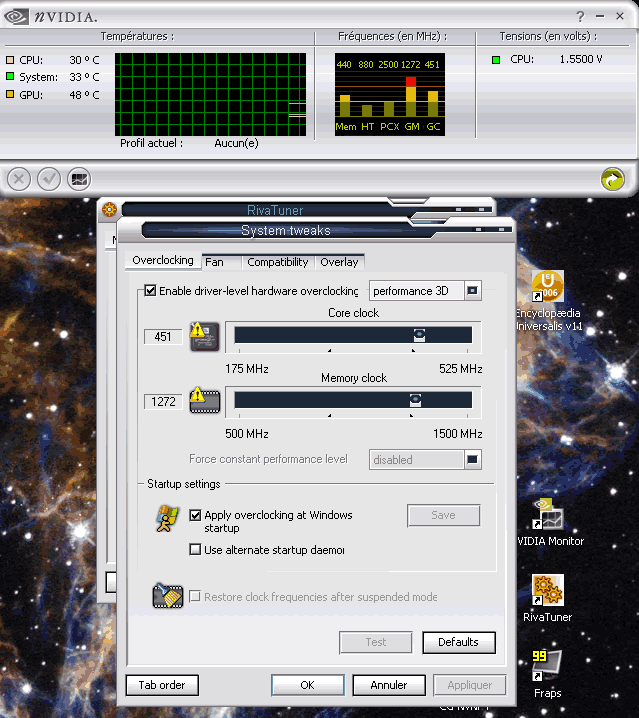Expand Force constant performance level dropdown
639x718 pixels.
[x=473, y=460]
